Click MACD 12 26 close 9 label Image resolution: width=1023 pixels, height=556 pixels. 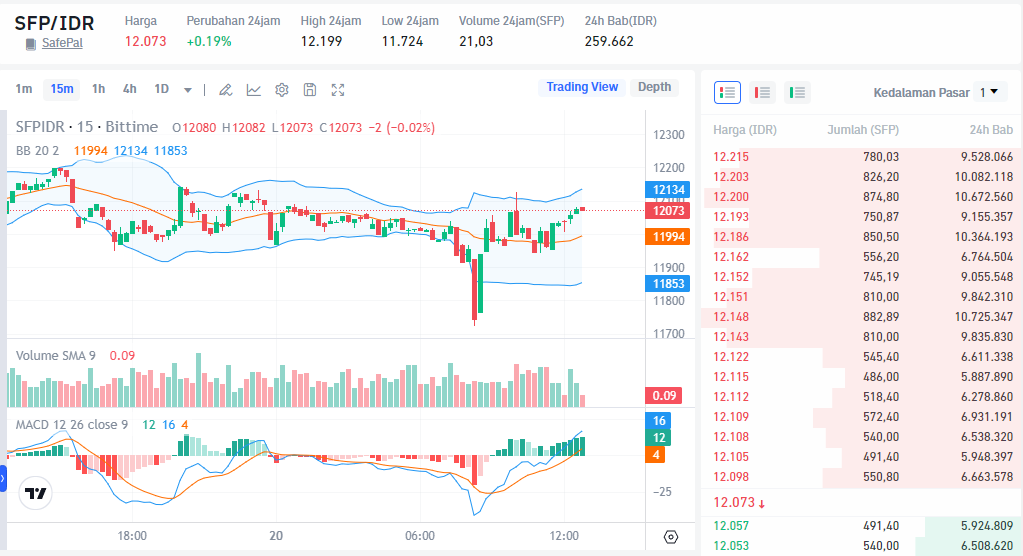(x=72, y=425)
